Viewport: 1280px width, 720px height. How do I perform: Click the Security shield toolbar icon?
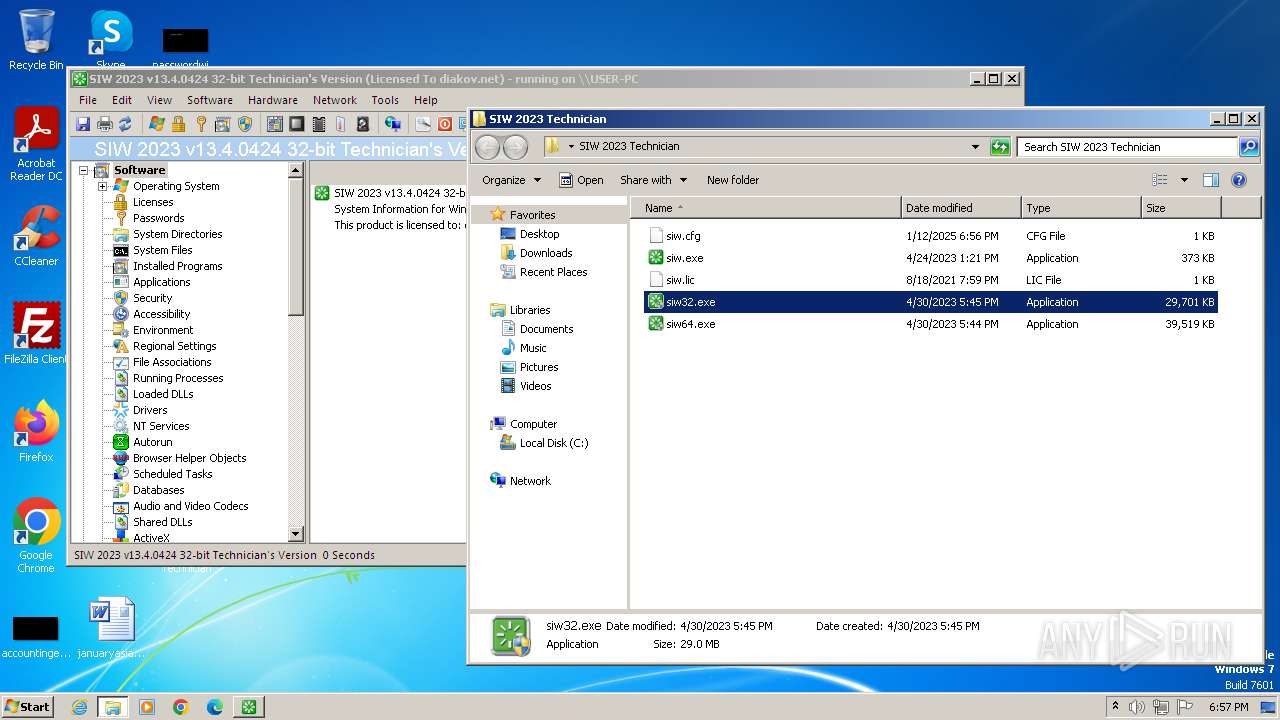pos(245,124)
